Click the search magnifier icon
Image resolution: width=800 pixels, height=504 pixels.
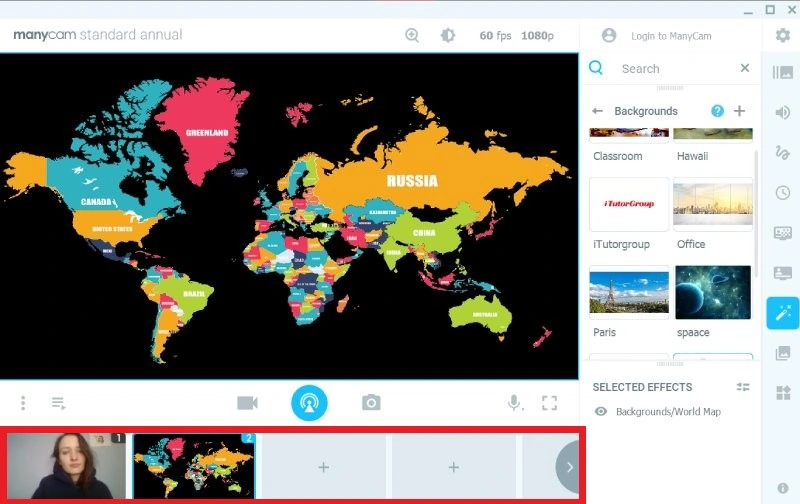coord(595,67)
